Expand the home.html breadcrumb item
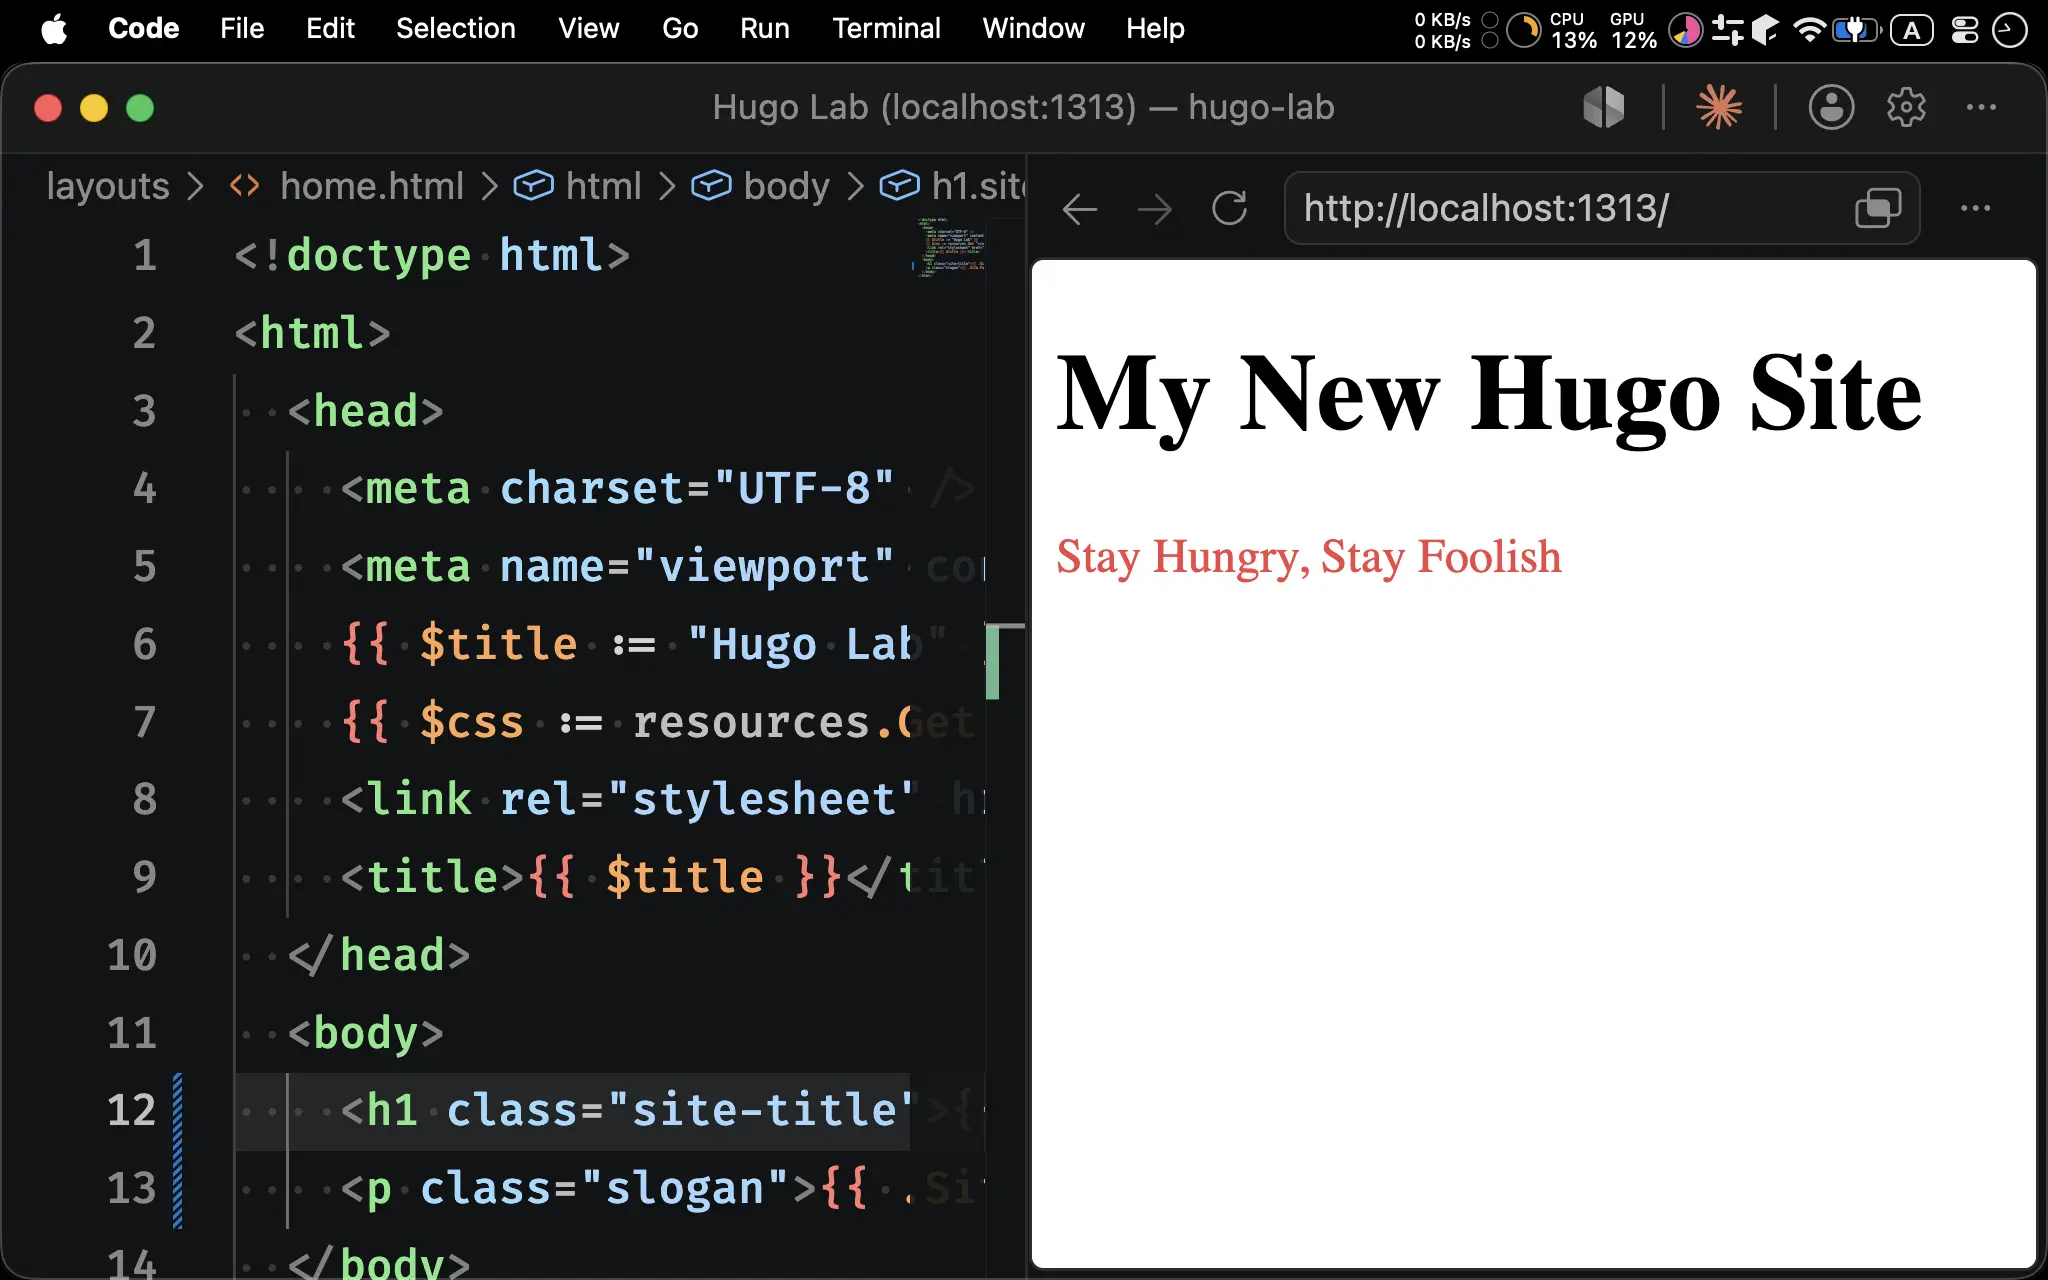 tap(372, 186)
